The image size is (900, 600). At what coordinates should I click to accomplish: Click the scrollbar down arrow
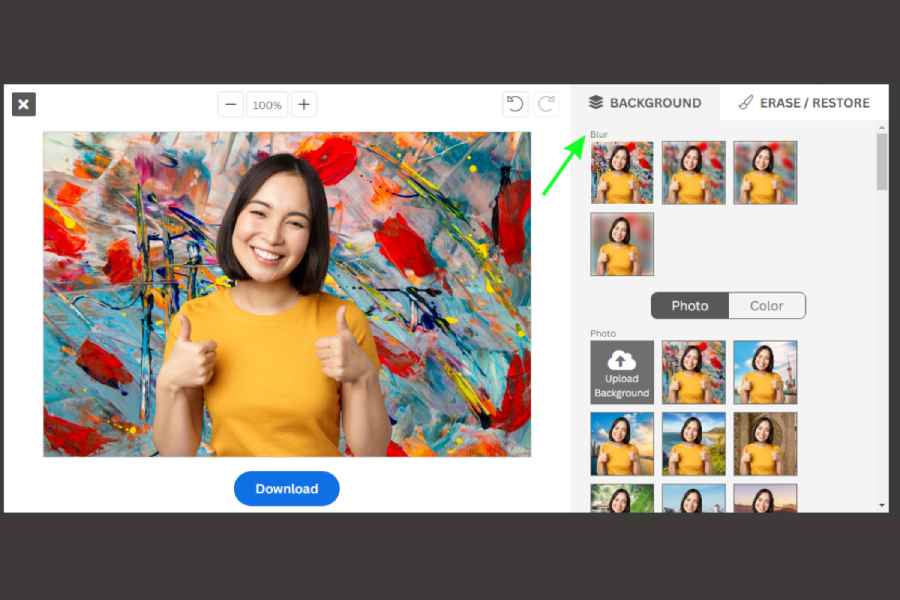coord(882,505)
